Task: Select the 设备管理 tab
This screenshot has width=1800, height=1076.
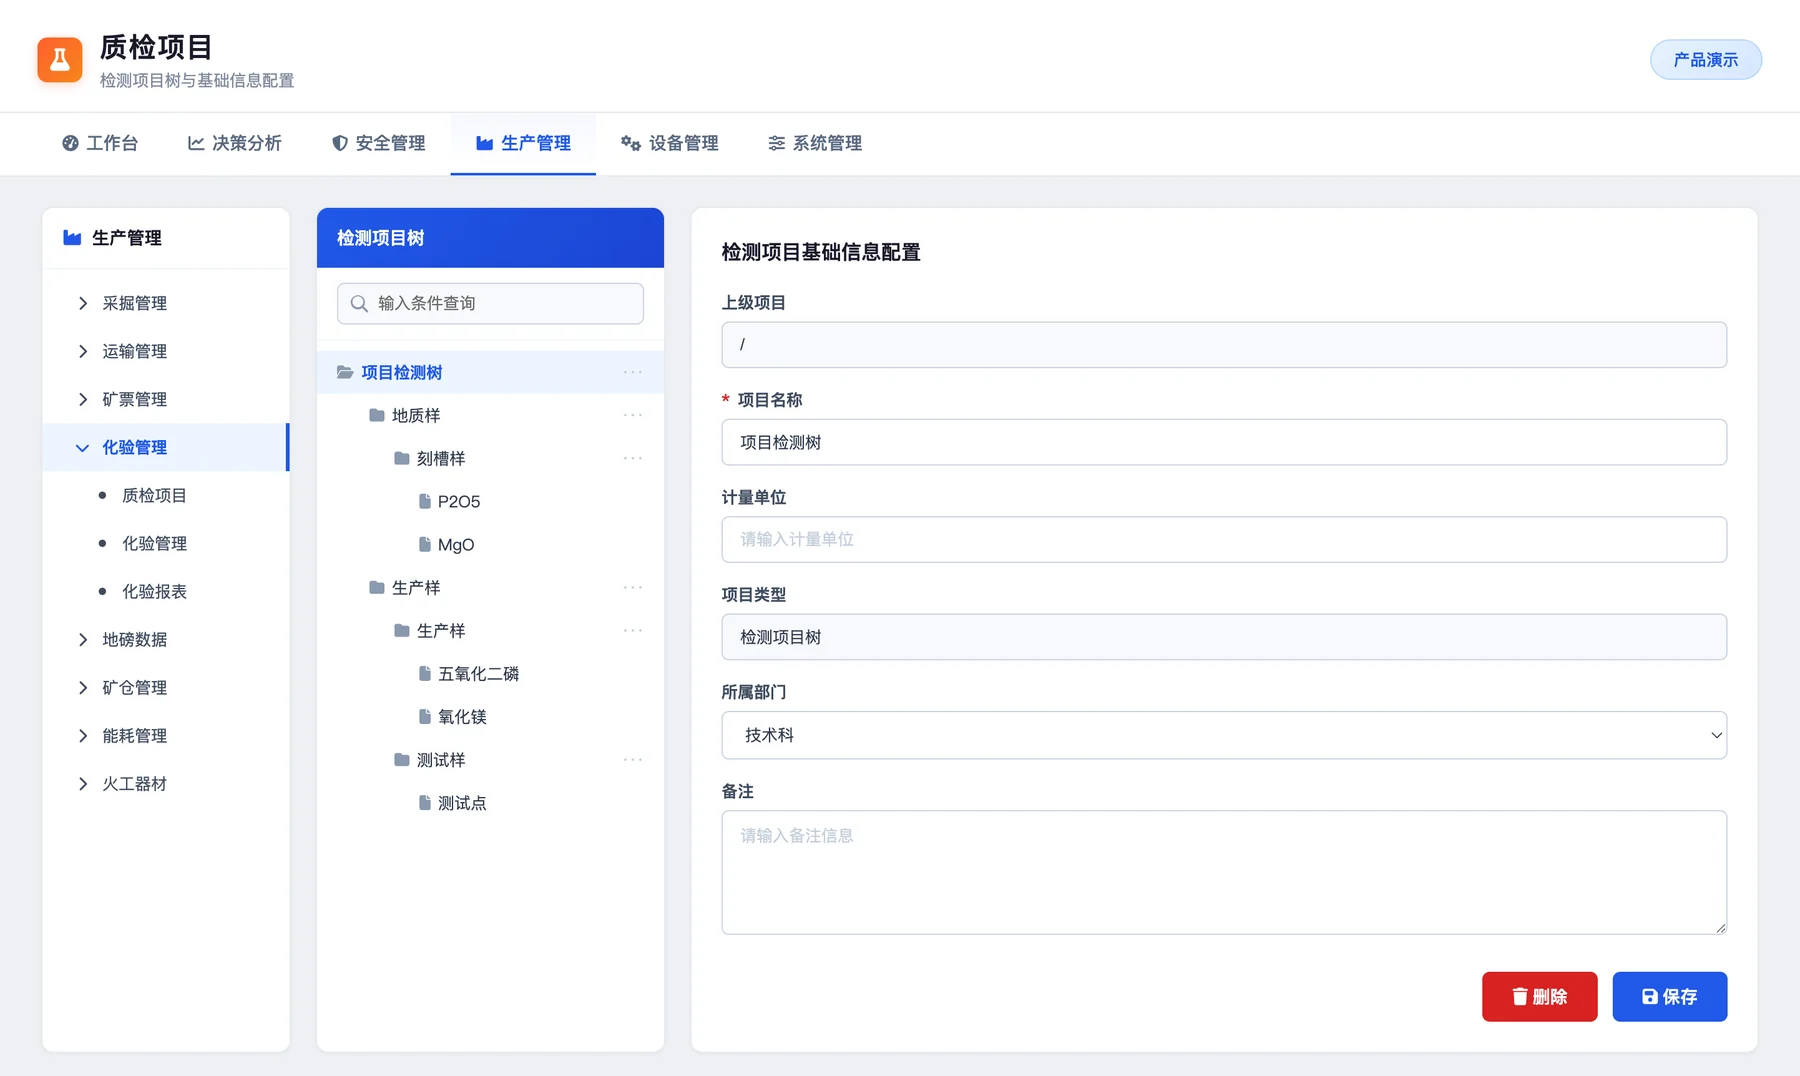Action: click(x=670, y=143)
